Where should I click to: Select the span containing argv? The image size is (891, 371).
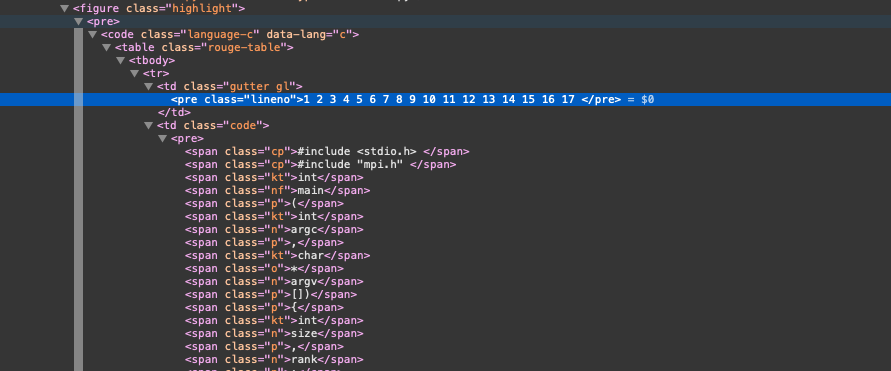274,282
